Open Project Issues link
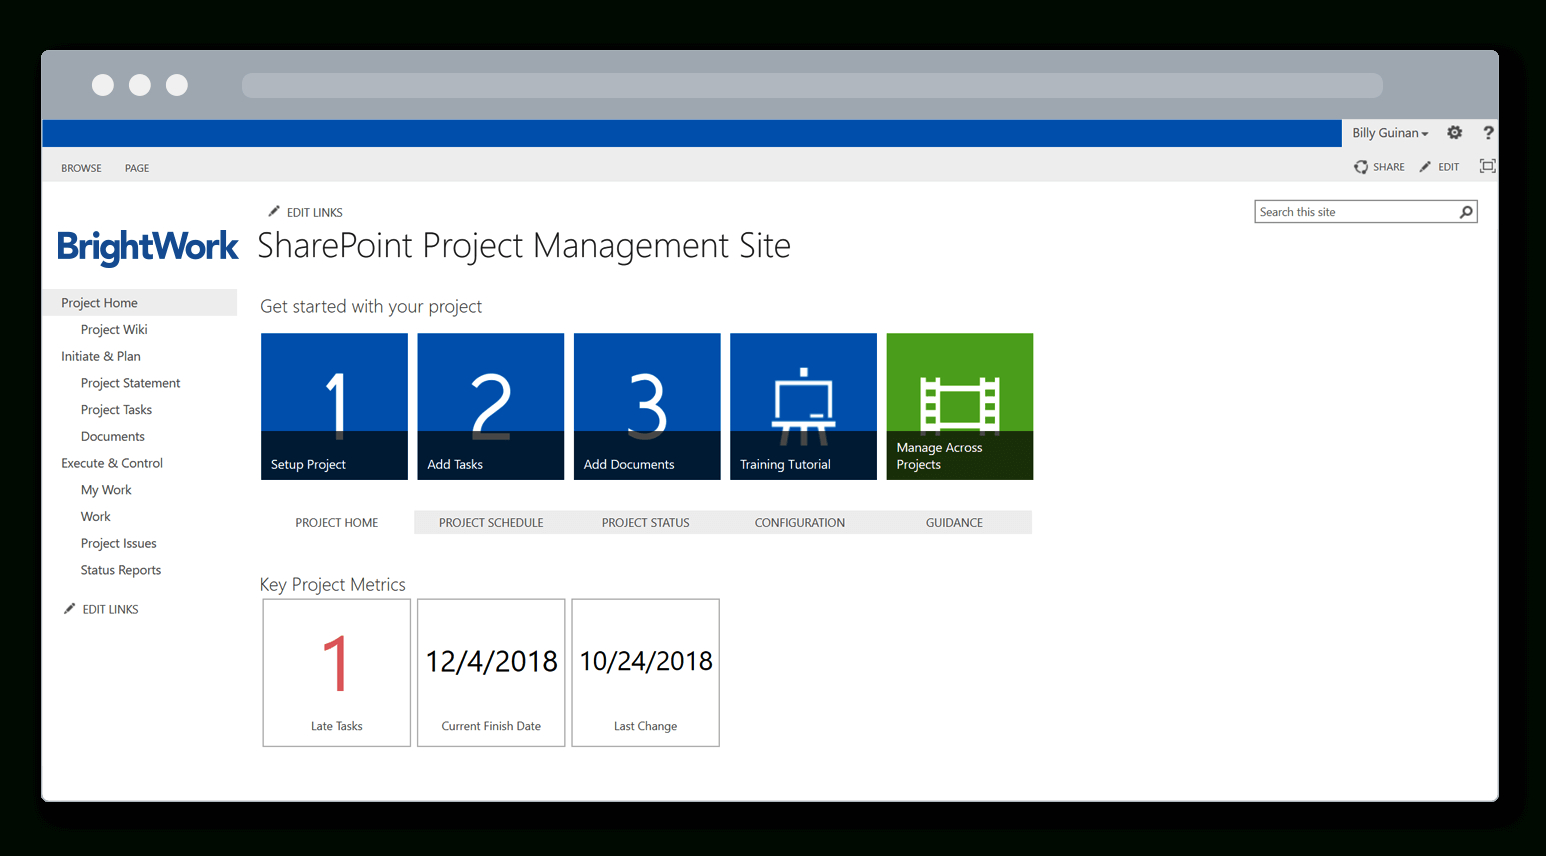The image size is (1546, 856). point(119,543)
